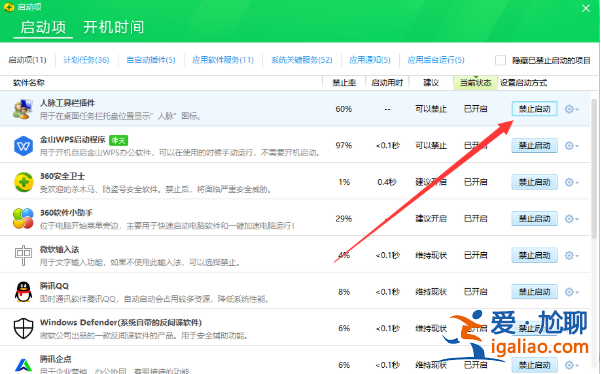This screenshot has width=601, height=374.
Task: Select the 人脉工具栏插件 name text
Action: (x=67, y=103)
